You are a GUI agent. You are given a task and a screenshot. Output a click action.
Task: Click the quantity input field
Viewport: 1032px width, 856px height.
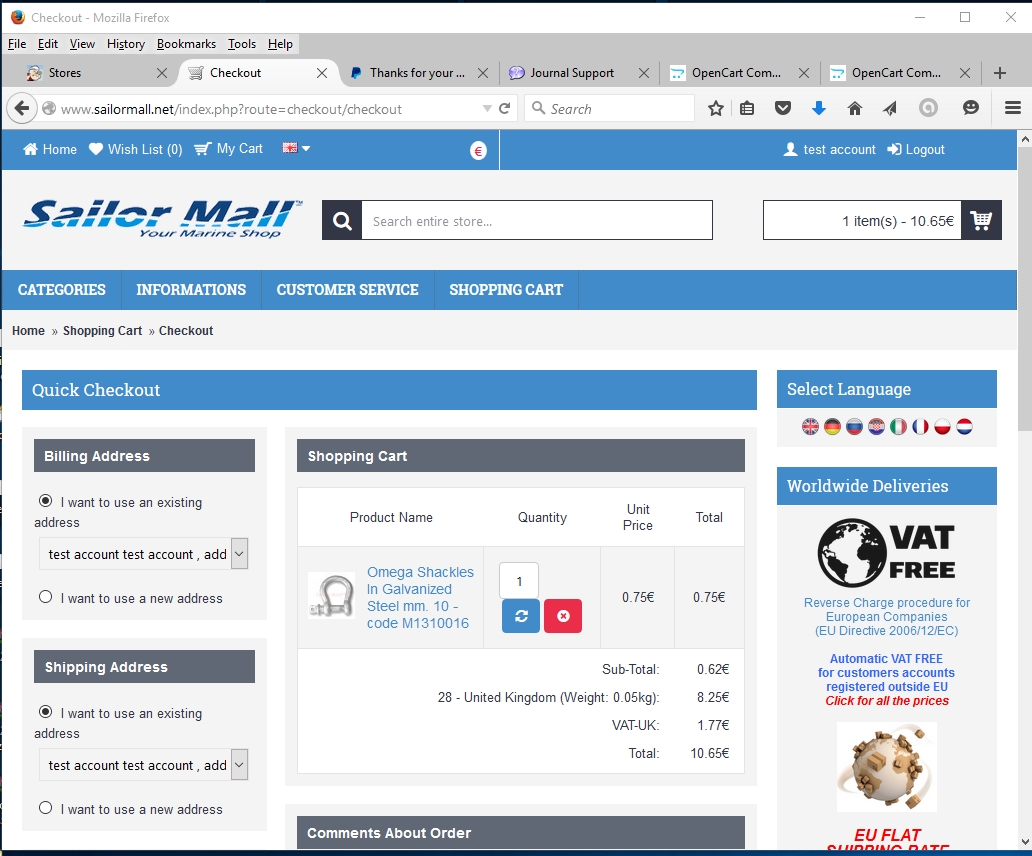[519, 581]
